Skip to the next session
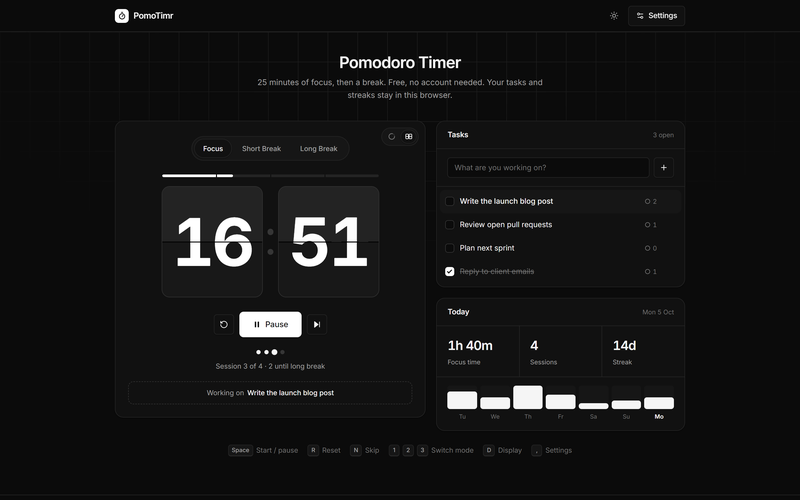 coord(317,324)
